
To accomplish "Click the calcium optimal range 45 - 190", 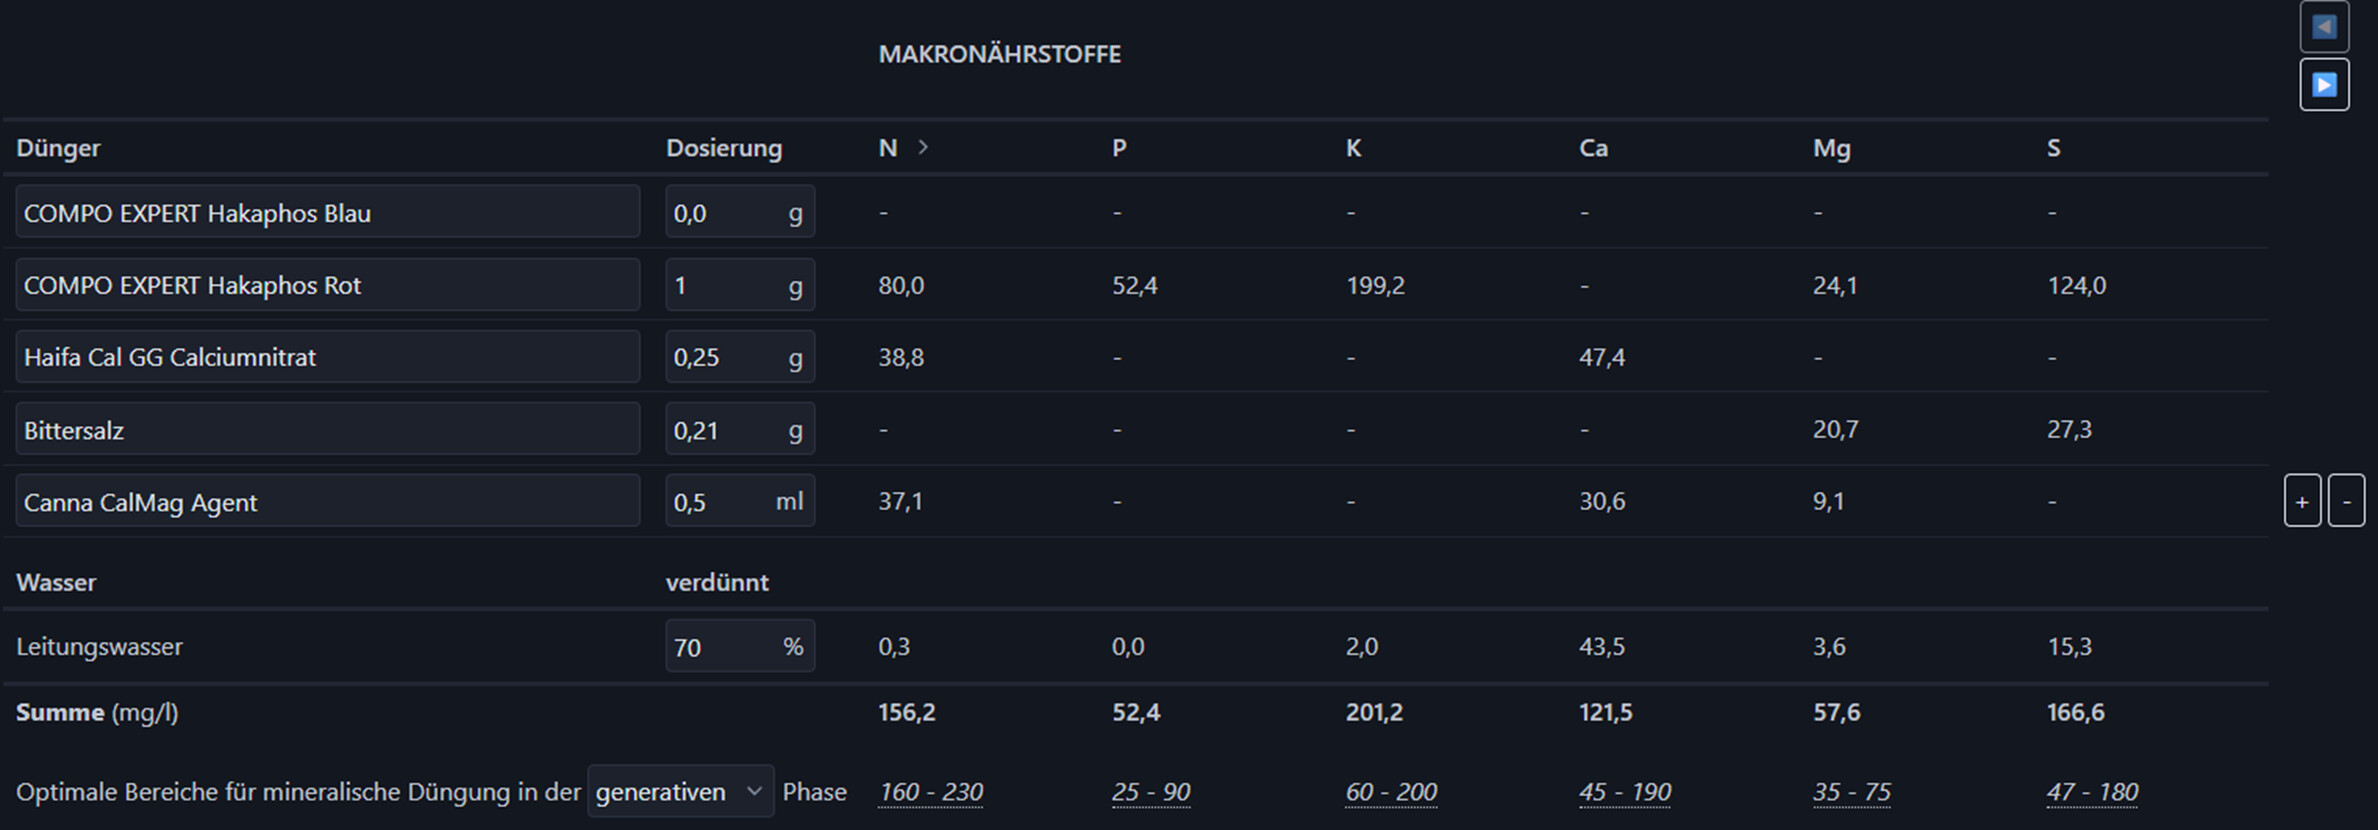I will 1624,792.
